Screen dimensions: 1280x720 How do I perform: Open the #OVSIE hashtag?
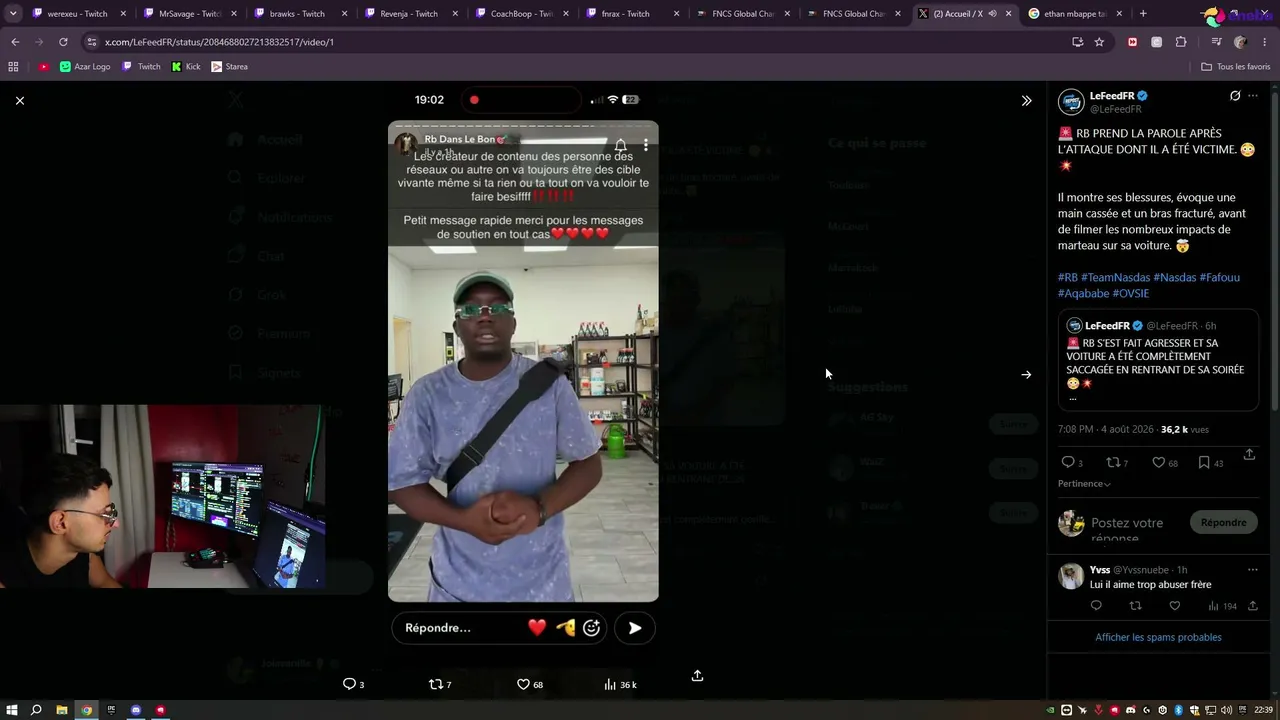click(x=1131, y=293)
